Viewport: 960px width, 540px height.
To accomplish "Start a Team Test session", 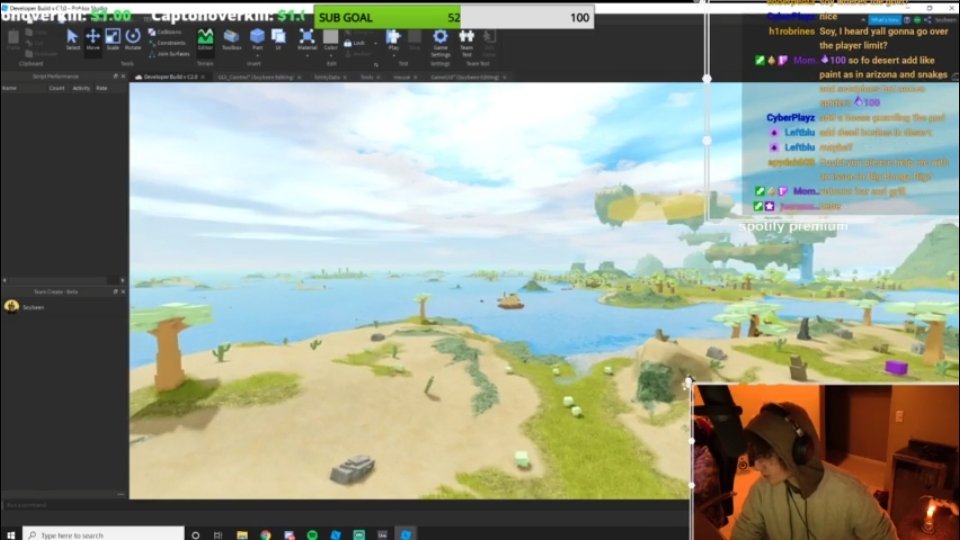I will coord(467,42).
